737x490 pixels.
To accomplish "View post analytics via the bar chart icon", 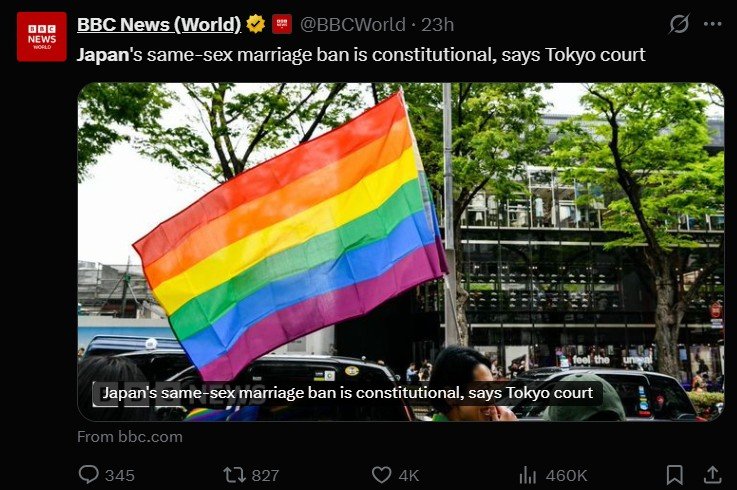I will click(527, 475).
